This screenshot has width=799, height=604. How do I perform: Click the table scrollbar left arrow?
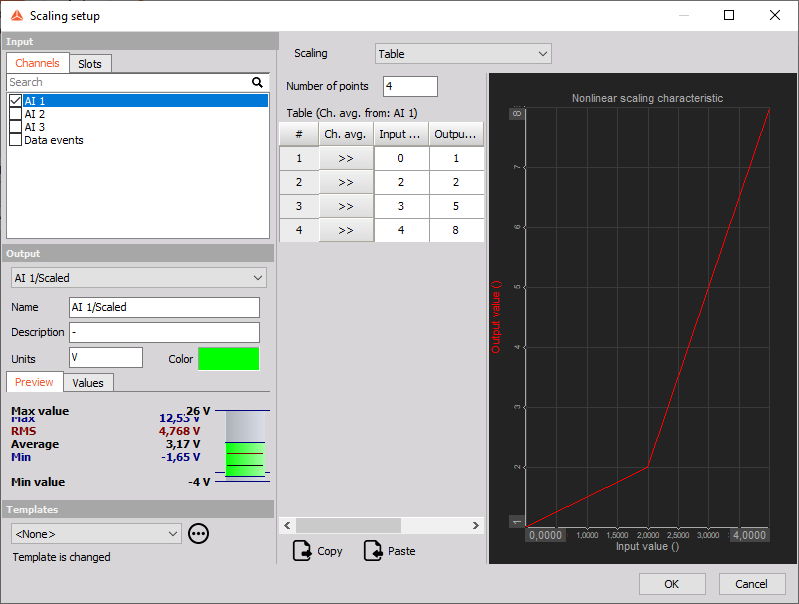click(287, 525)
